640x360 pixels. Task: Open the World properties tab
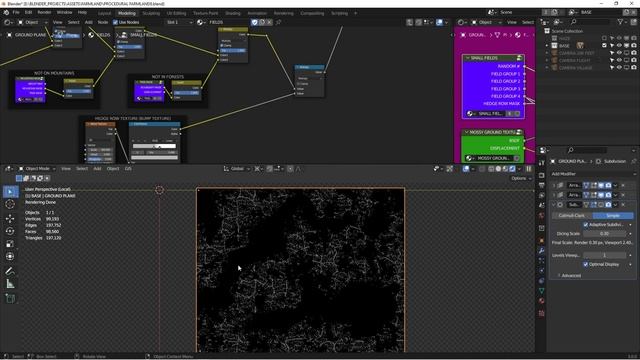click(542, 216)
